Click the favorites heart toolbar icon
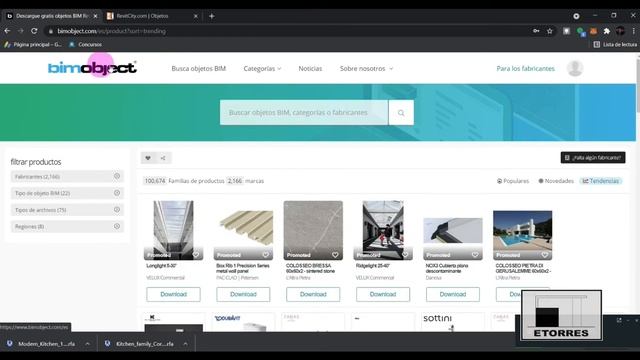 point(148,158)
